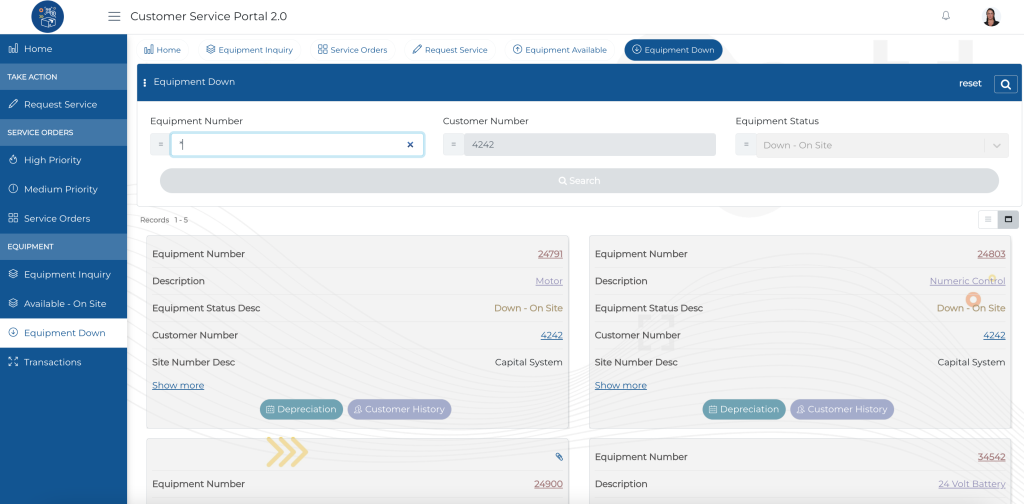Open Available - On Site in sidebar
Image resolution: width=1024 pixels, height=504 pixels.
(x=63, y=304)
